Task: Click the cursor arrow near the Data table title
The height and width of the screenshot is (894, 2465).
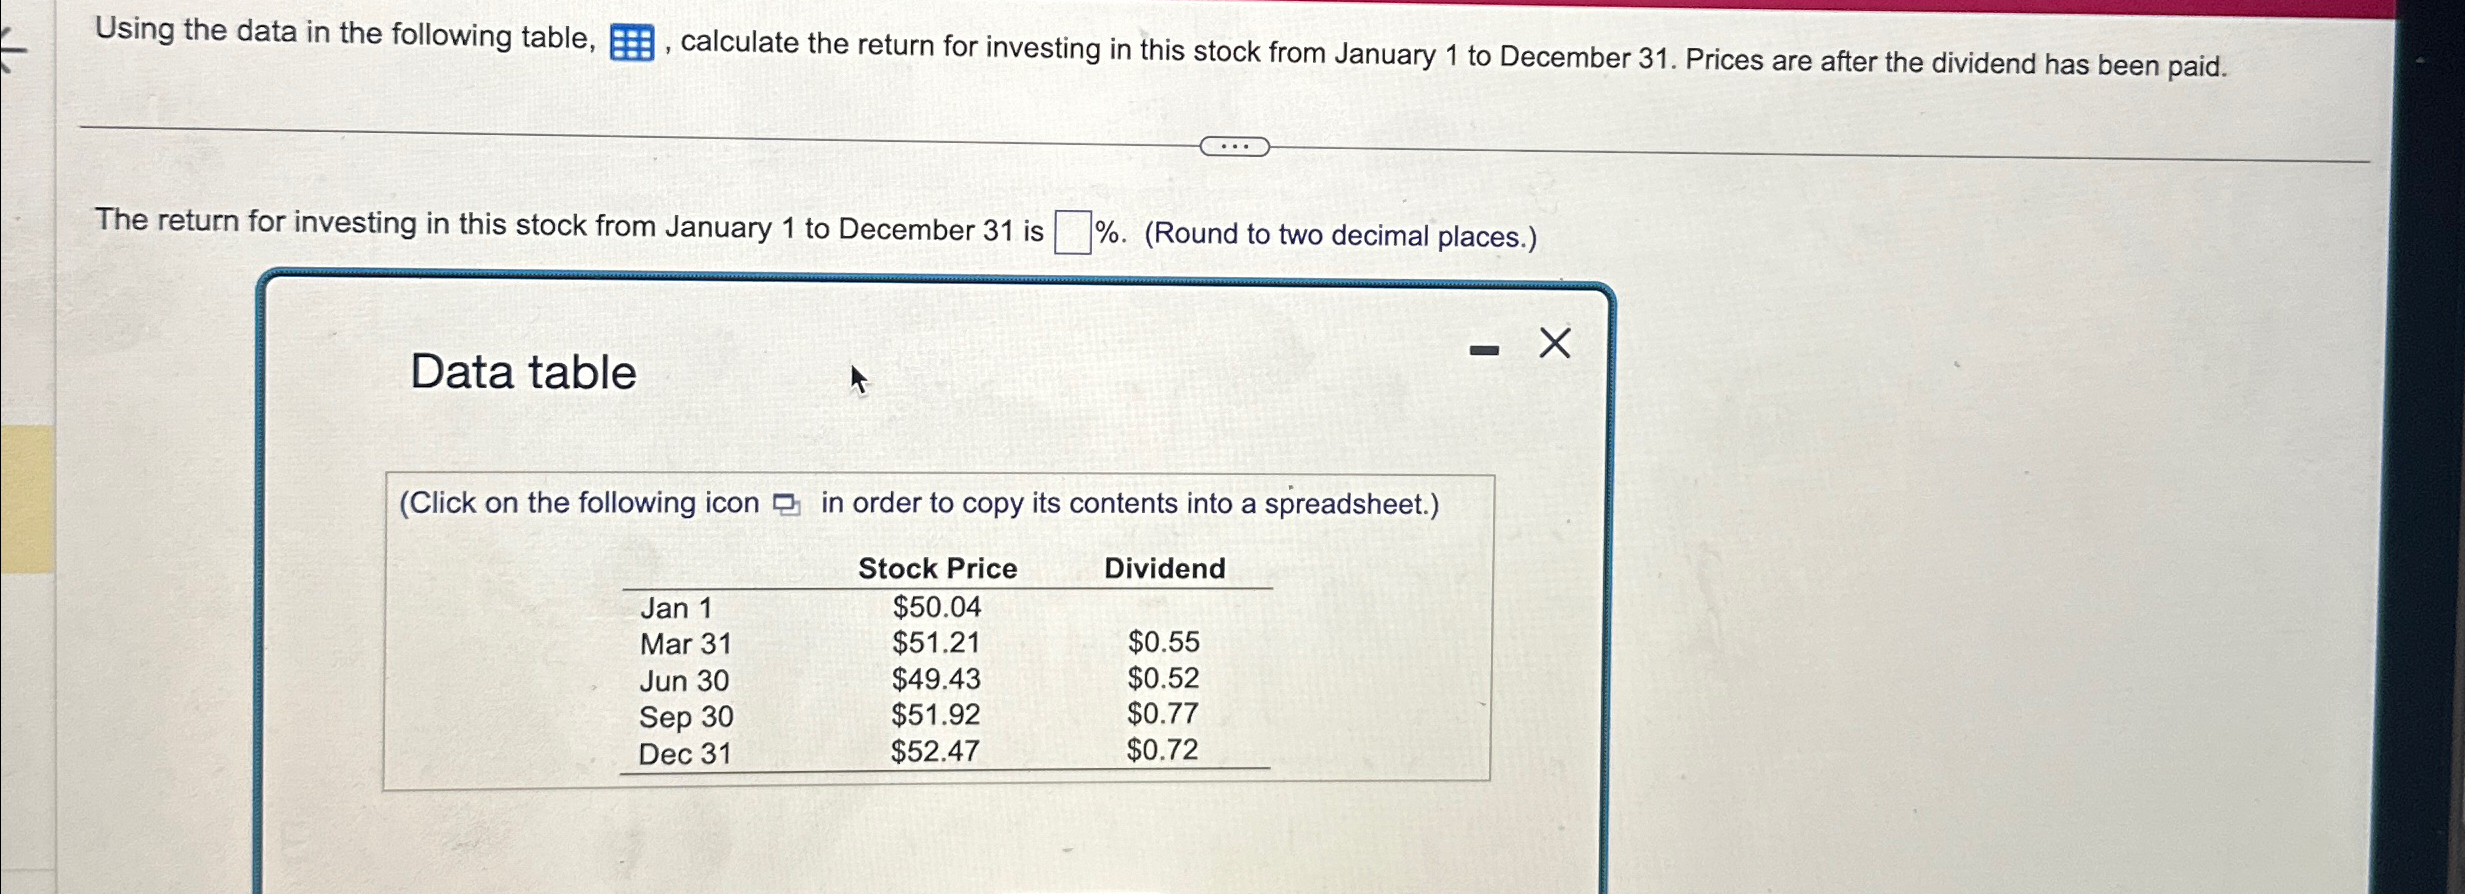Action: tap(857, 380)
